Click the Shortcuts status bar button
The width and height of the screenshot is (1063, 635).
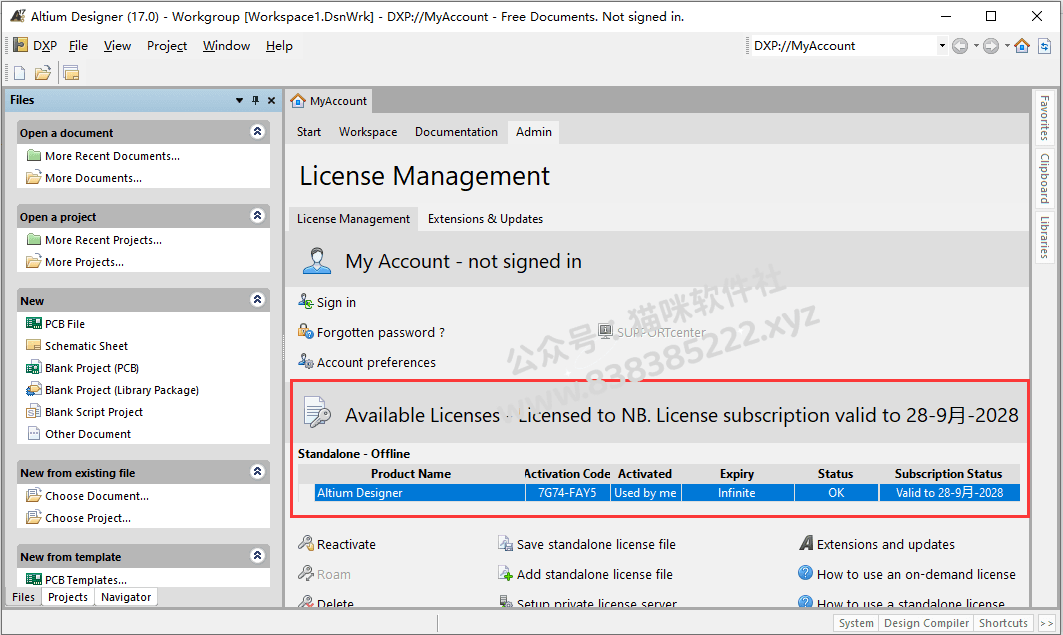tap(1003, 623)
